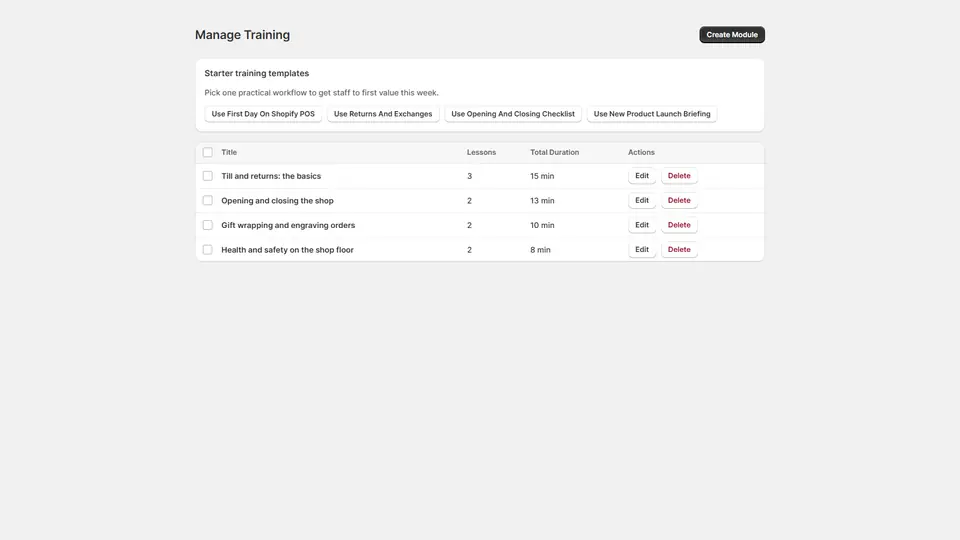Delete 'Health and safety on the shop floor'

click(679, 249)
